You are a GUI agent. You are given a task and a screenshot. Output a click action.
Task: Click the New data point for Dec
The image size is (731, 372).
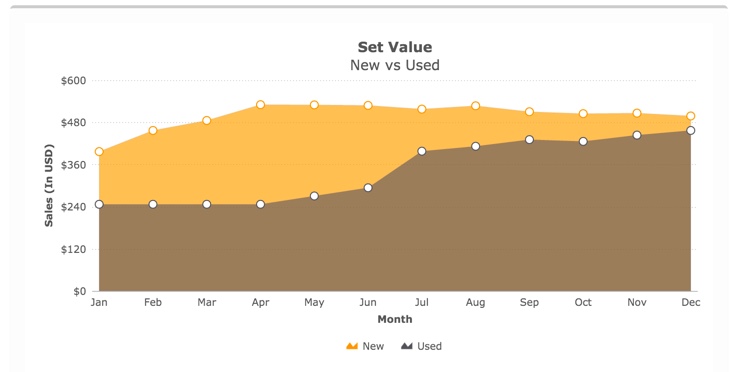pyautogui.click(x=690, y=116)
